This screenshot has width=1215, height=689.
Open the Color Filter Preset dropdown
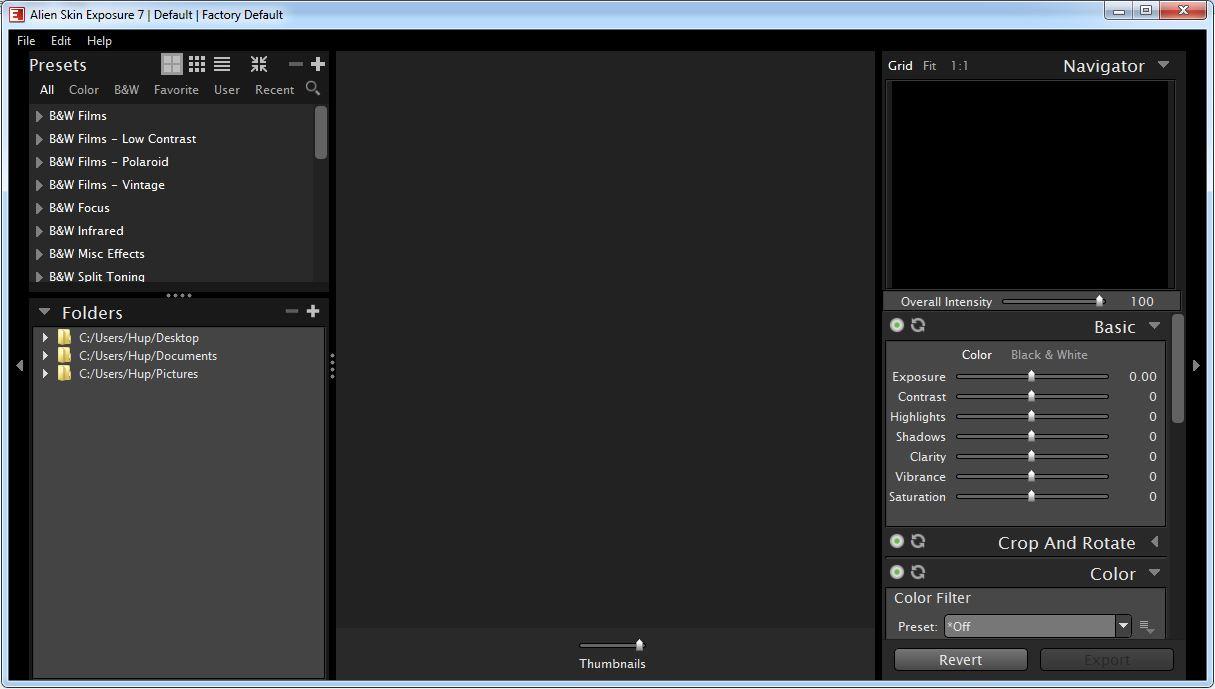click(x=1123, y=626)
